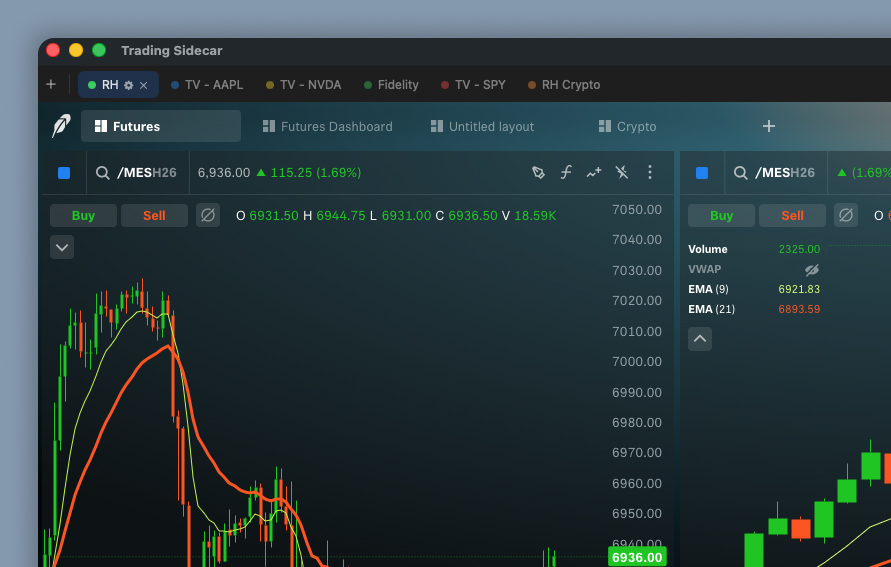The width and height of the screenshot is (891, 567).
Task: Switch to the Crypto layout
Action: point(627,126)
